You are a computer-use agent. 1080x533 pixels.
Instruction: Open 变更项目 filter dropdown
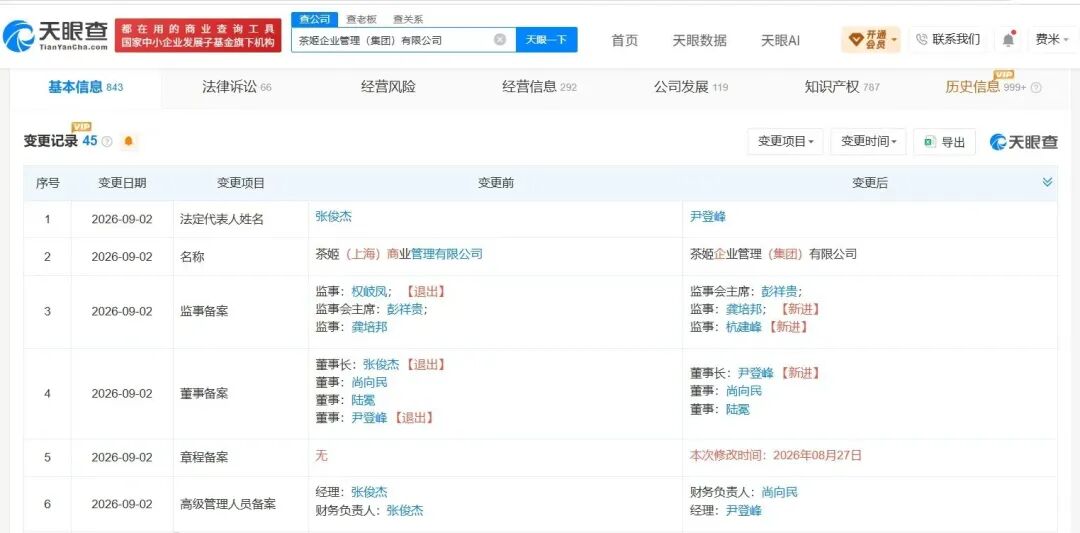pos(785,142)
